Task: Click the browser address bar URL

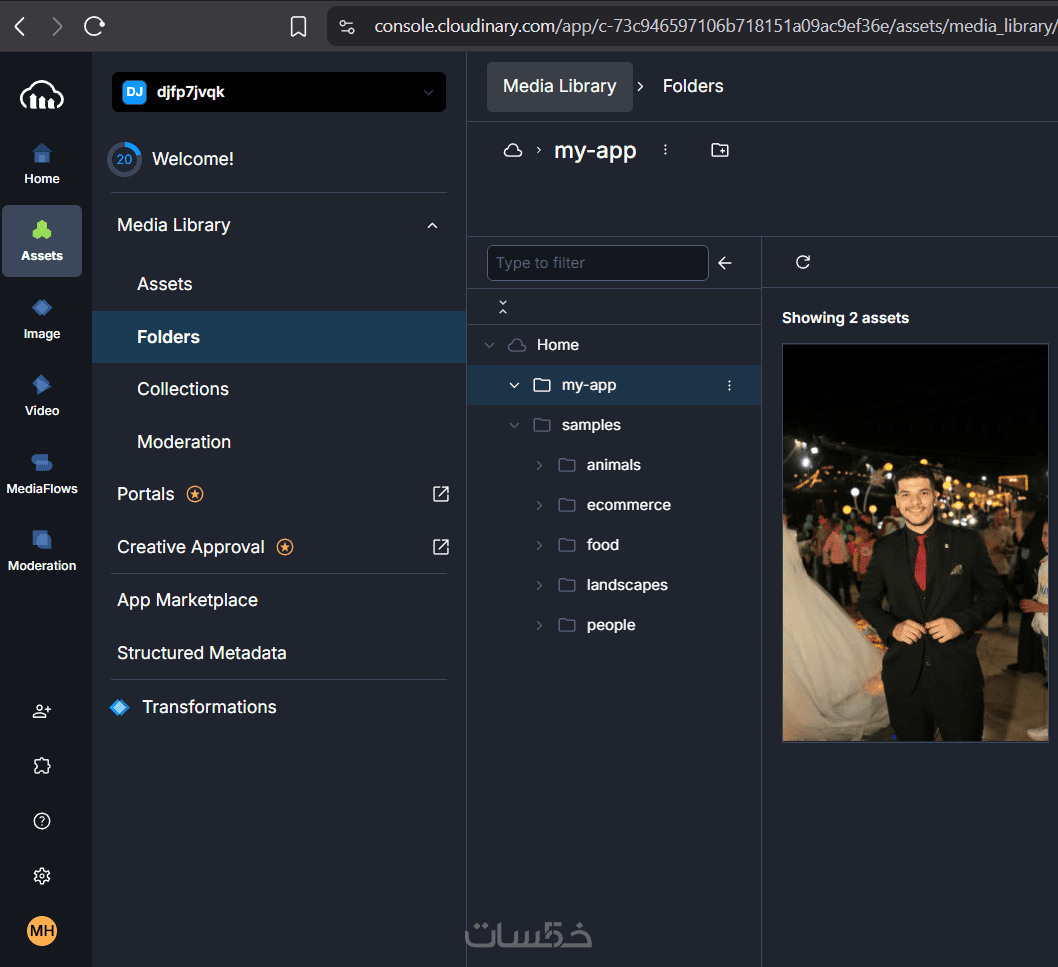Action: (715, 26)
